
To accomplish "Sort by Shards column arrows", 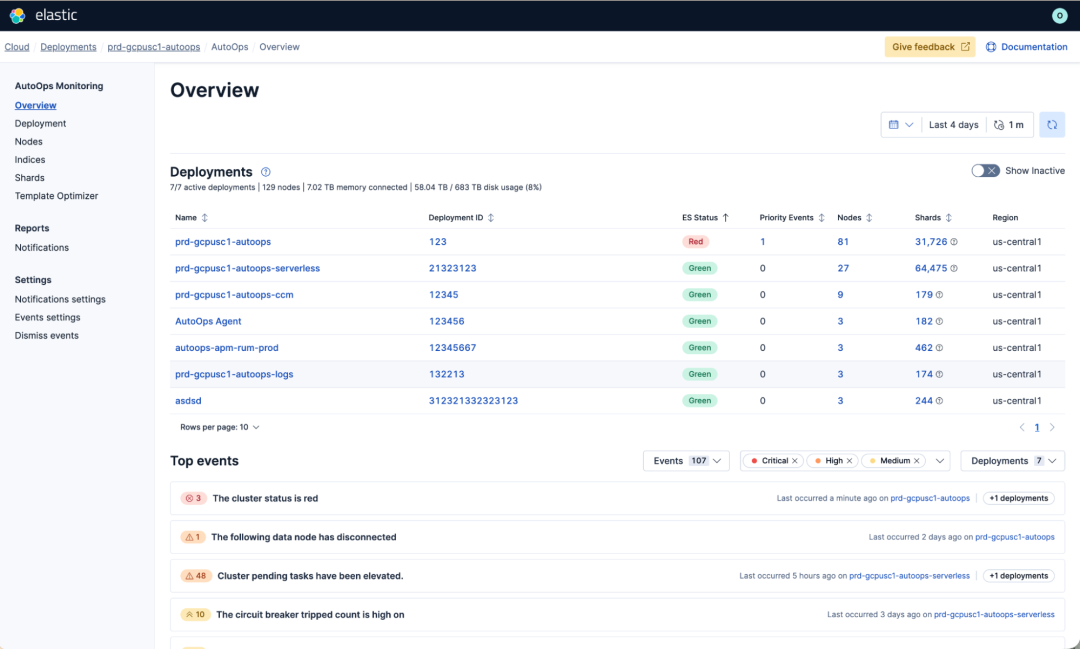I will 948,218.
